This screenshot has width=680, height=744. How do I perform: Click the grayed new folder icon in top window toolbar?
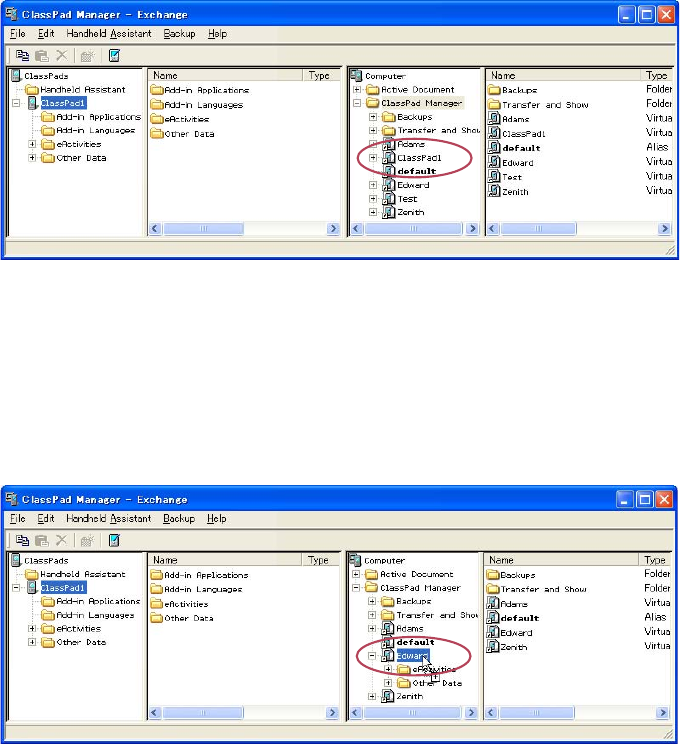[x=87, y=56]
